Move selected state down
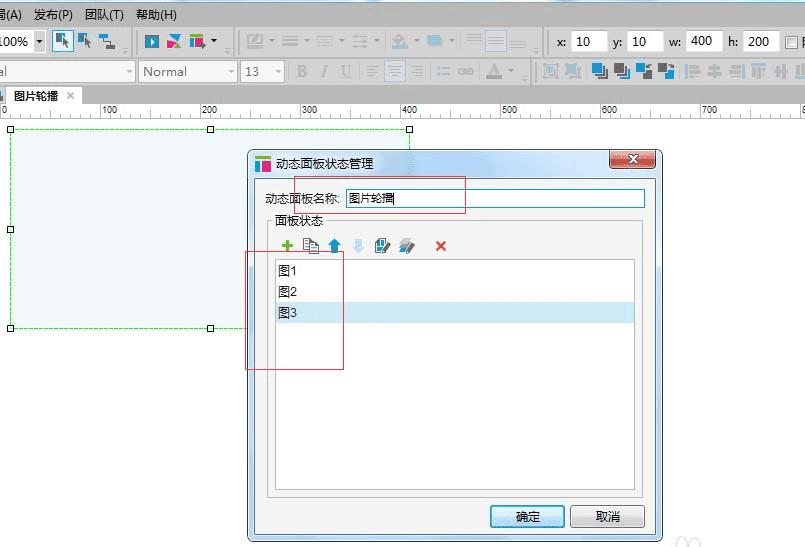 pyautogui.click(x=358, y=246)
